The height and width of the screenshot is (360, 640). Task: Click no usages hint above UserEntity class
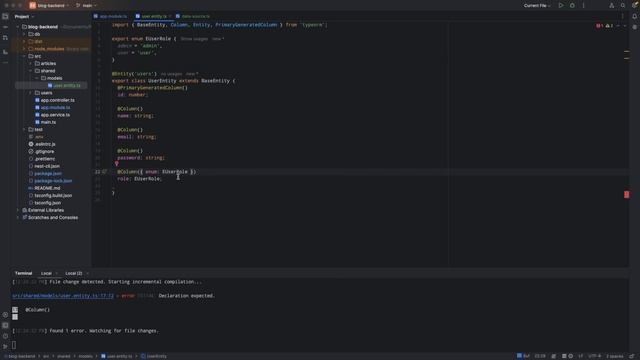[x=171, y=74]
